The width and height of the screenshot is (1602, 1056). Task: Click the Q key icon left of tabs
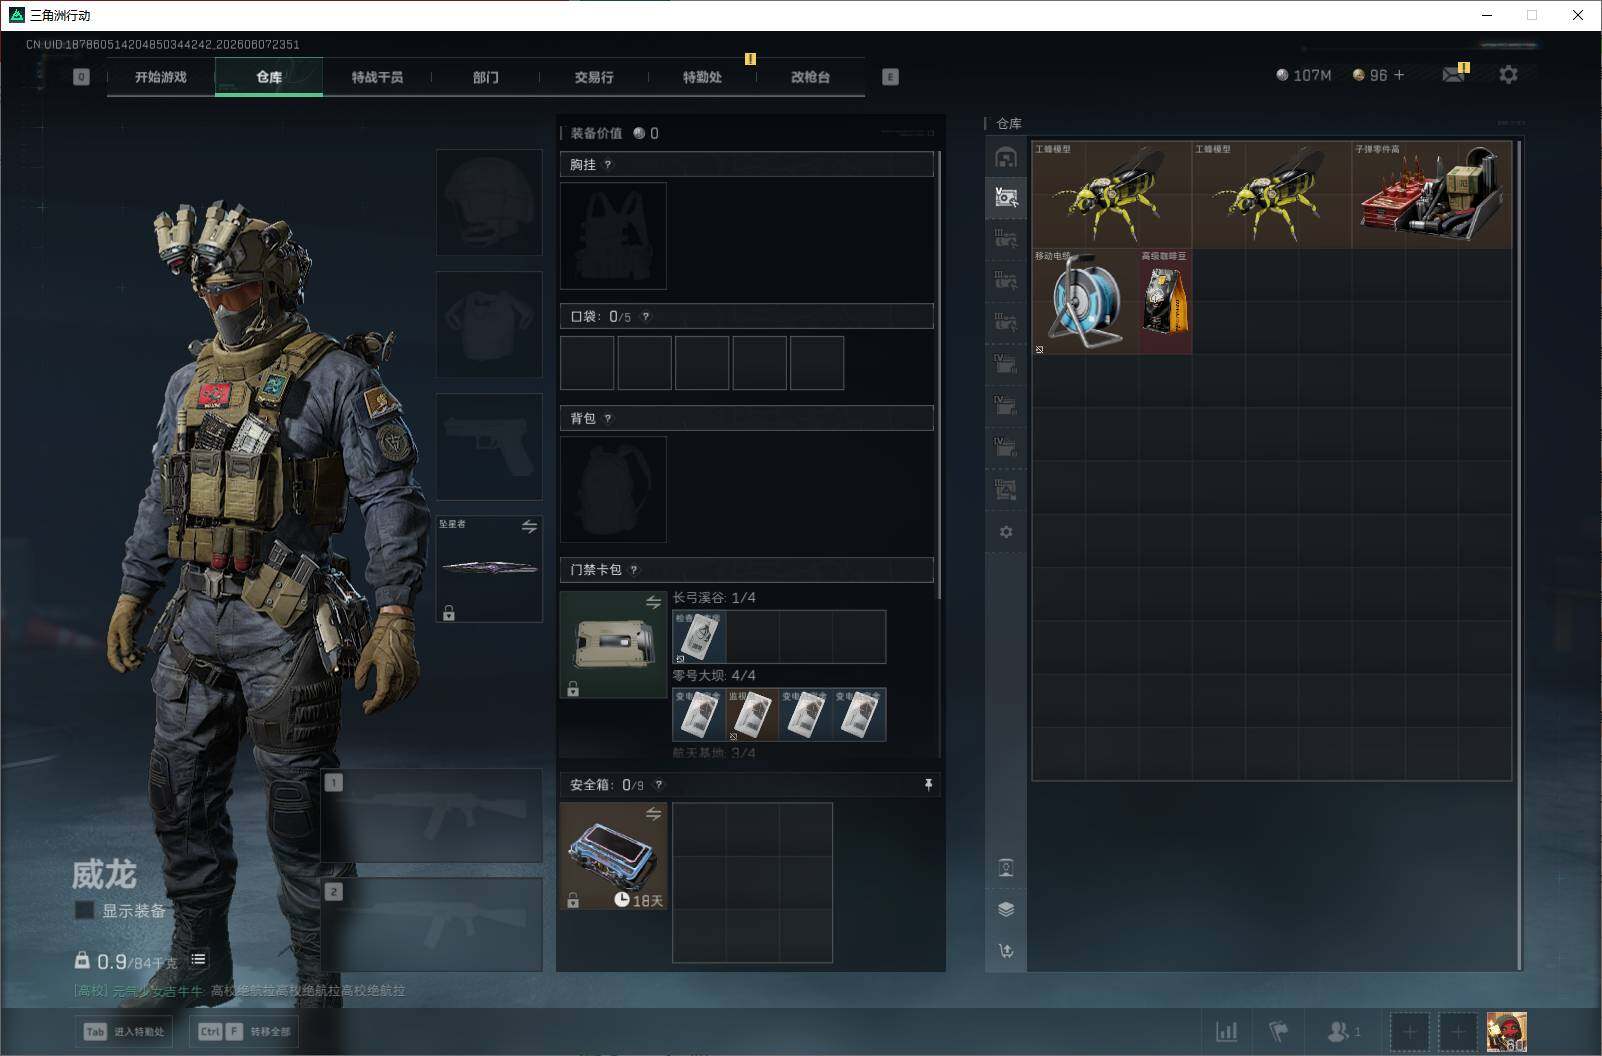coord(81,77)
